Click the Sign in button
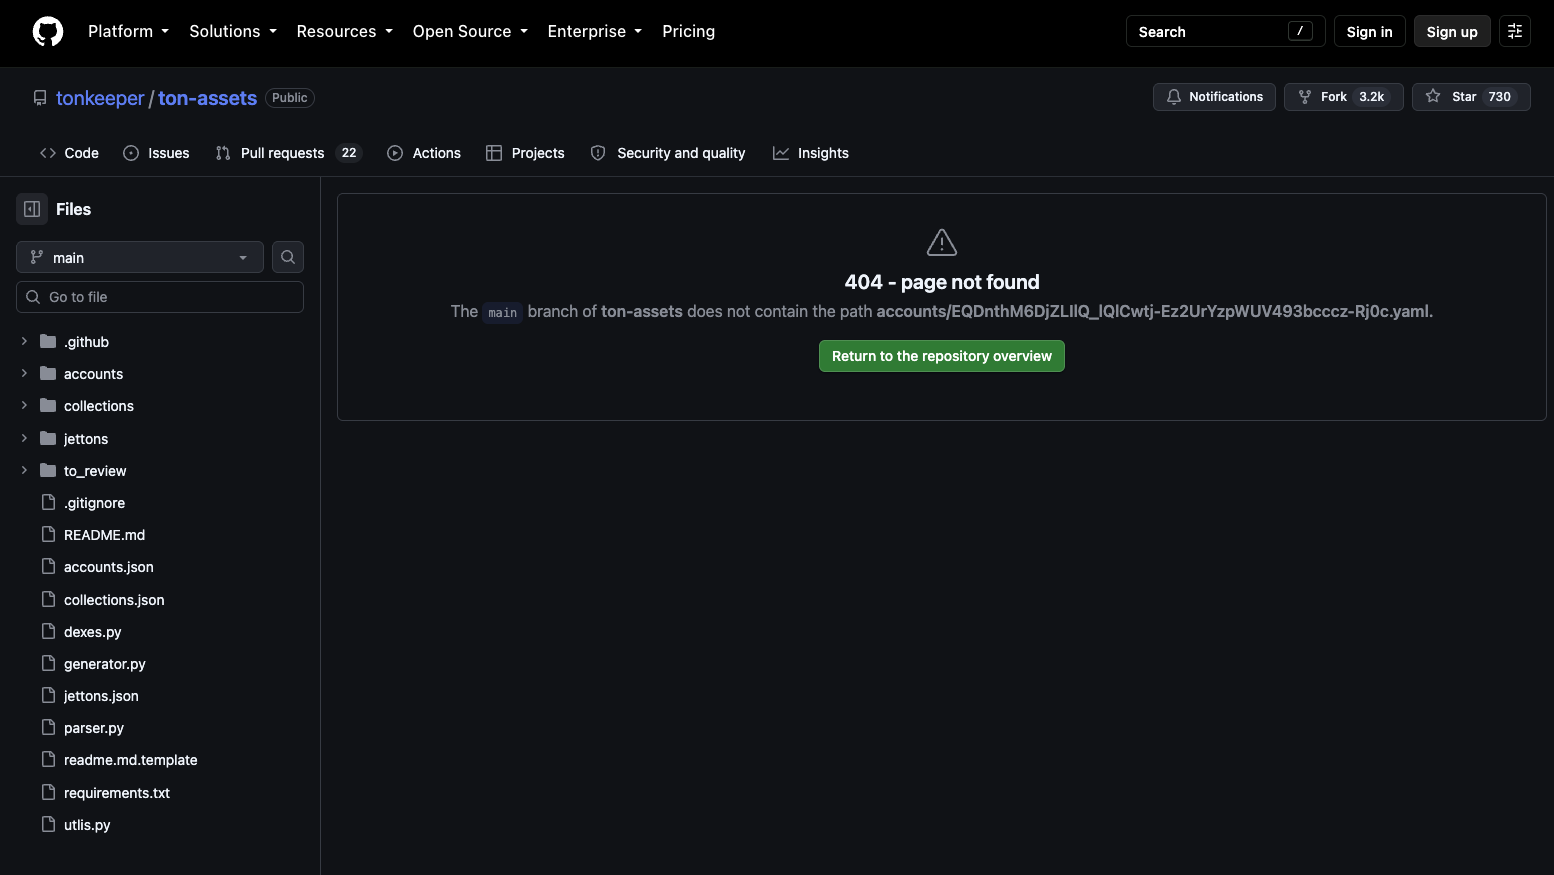 pyautogui.click(x=1369, y=31)
